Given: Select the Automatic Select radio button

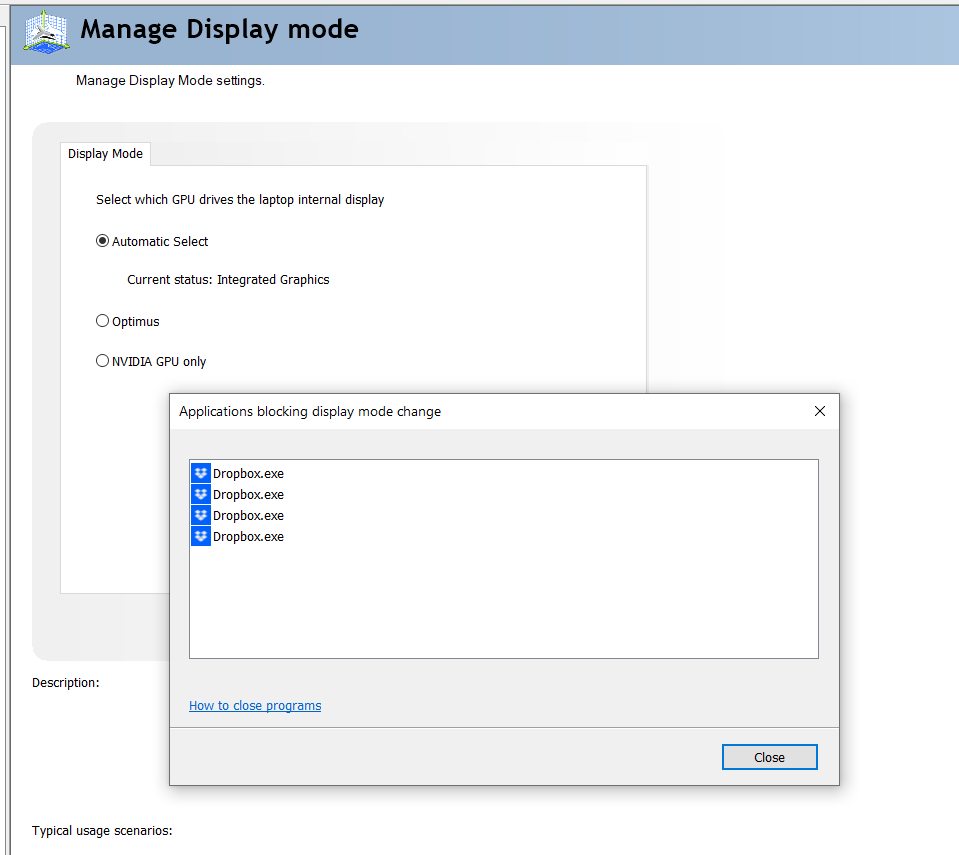Looking at the screenshot, I should pyautogui.click(x=102, y=241).
